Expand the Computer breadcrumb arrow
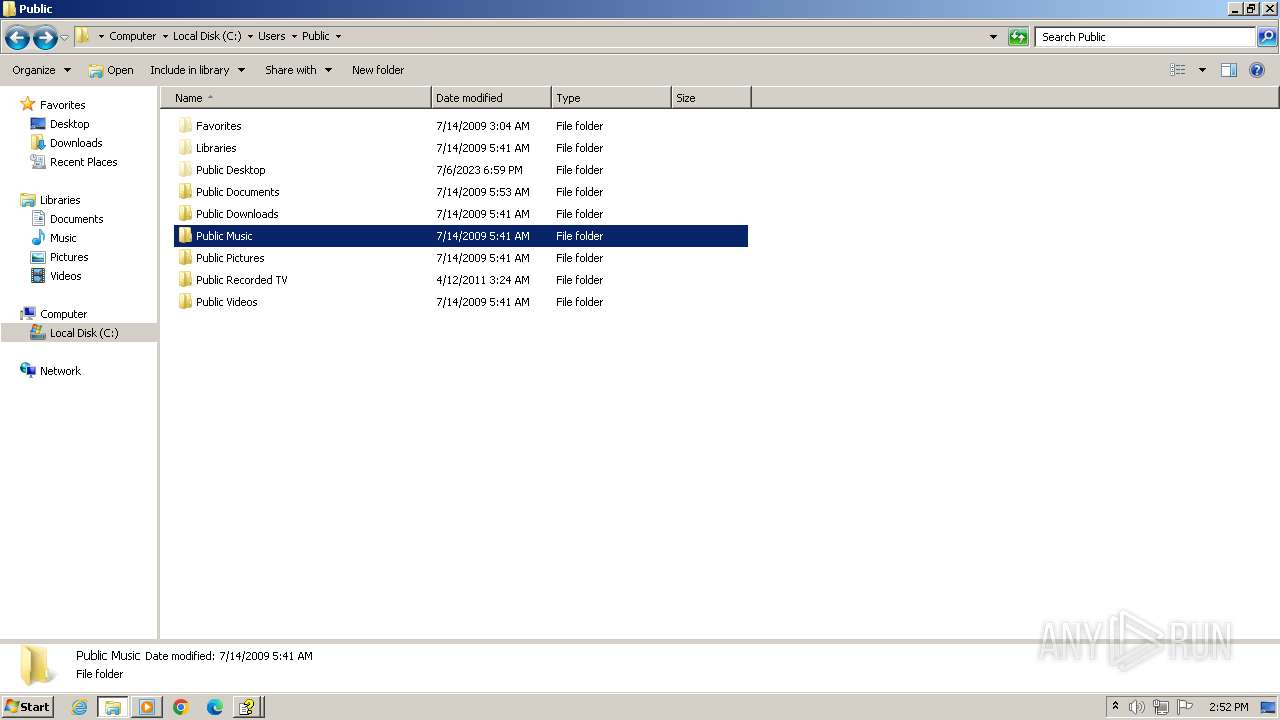 [x=165, y=36]
